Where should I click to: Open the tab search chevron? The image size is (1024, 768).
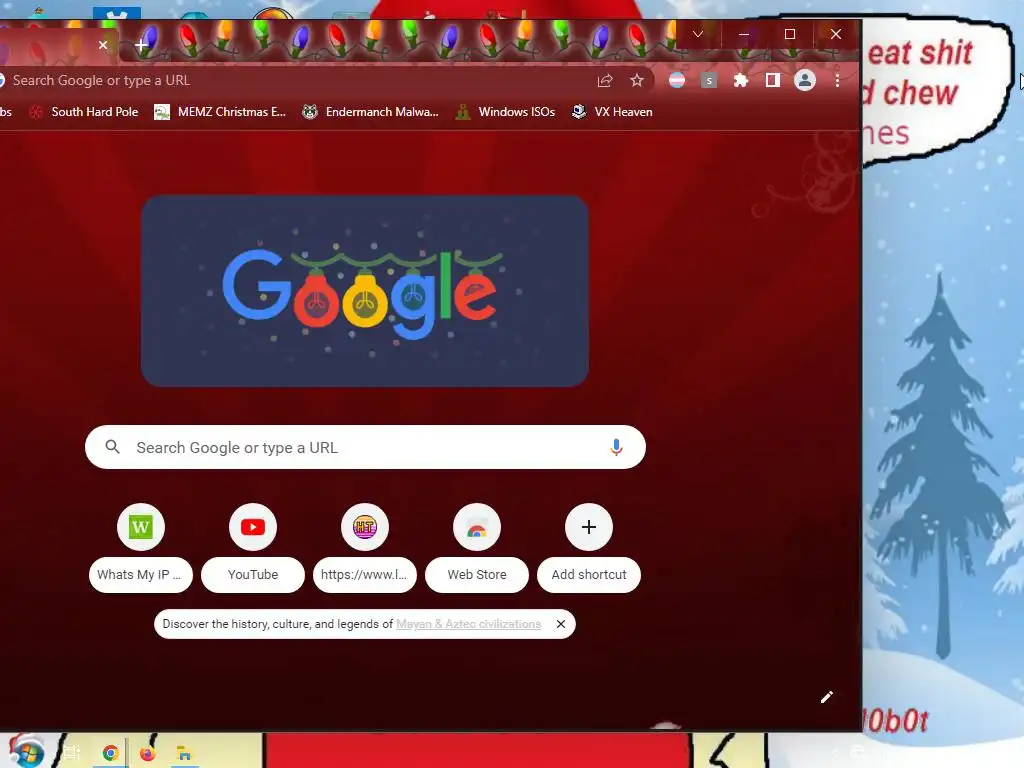pos(697,34)
